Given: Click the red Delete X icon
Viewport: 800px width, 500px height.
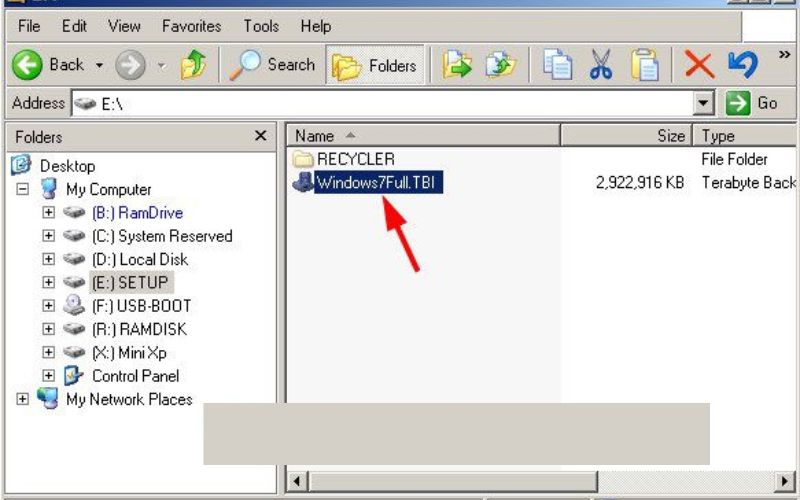Looking at the screenshot, I should (x=699, y=65).
